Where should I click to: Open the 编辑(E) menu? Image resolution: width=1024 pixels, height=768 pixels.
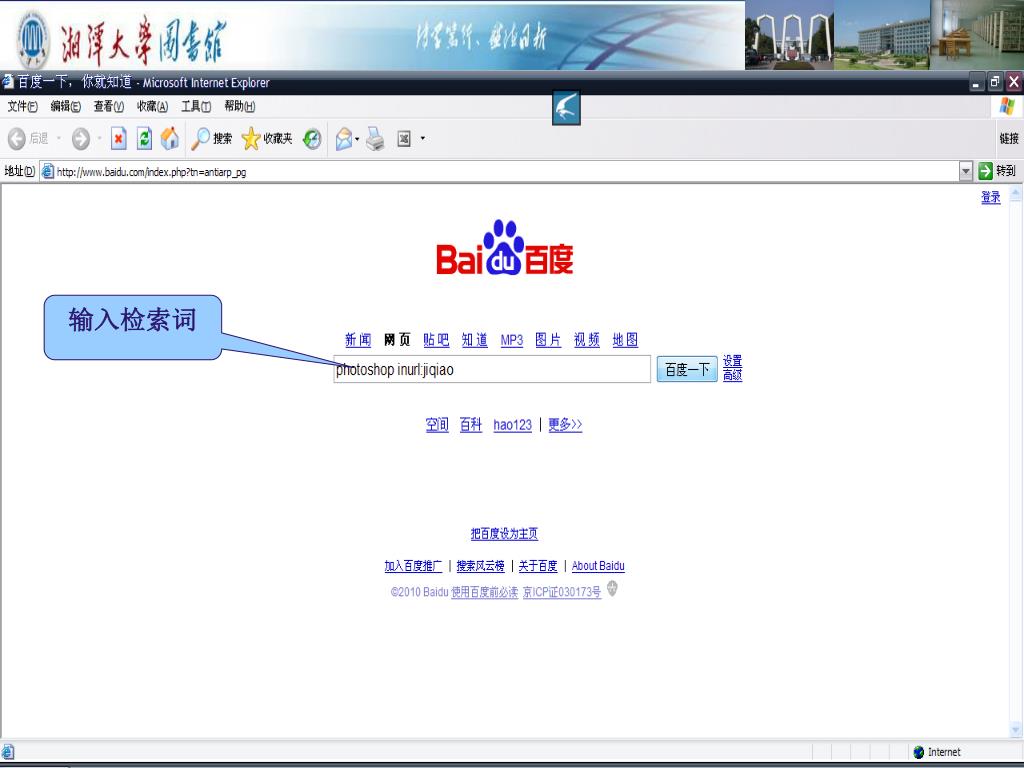click(x=65, y=106)
